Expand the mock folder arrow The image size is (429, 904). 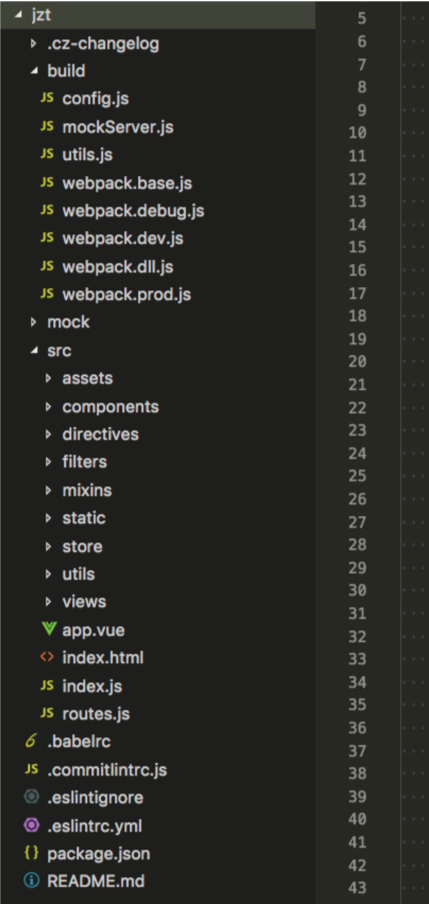tap(34, 322)
